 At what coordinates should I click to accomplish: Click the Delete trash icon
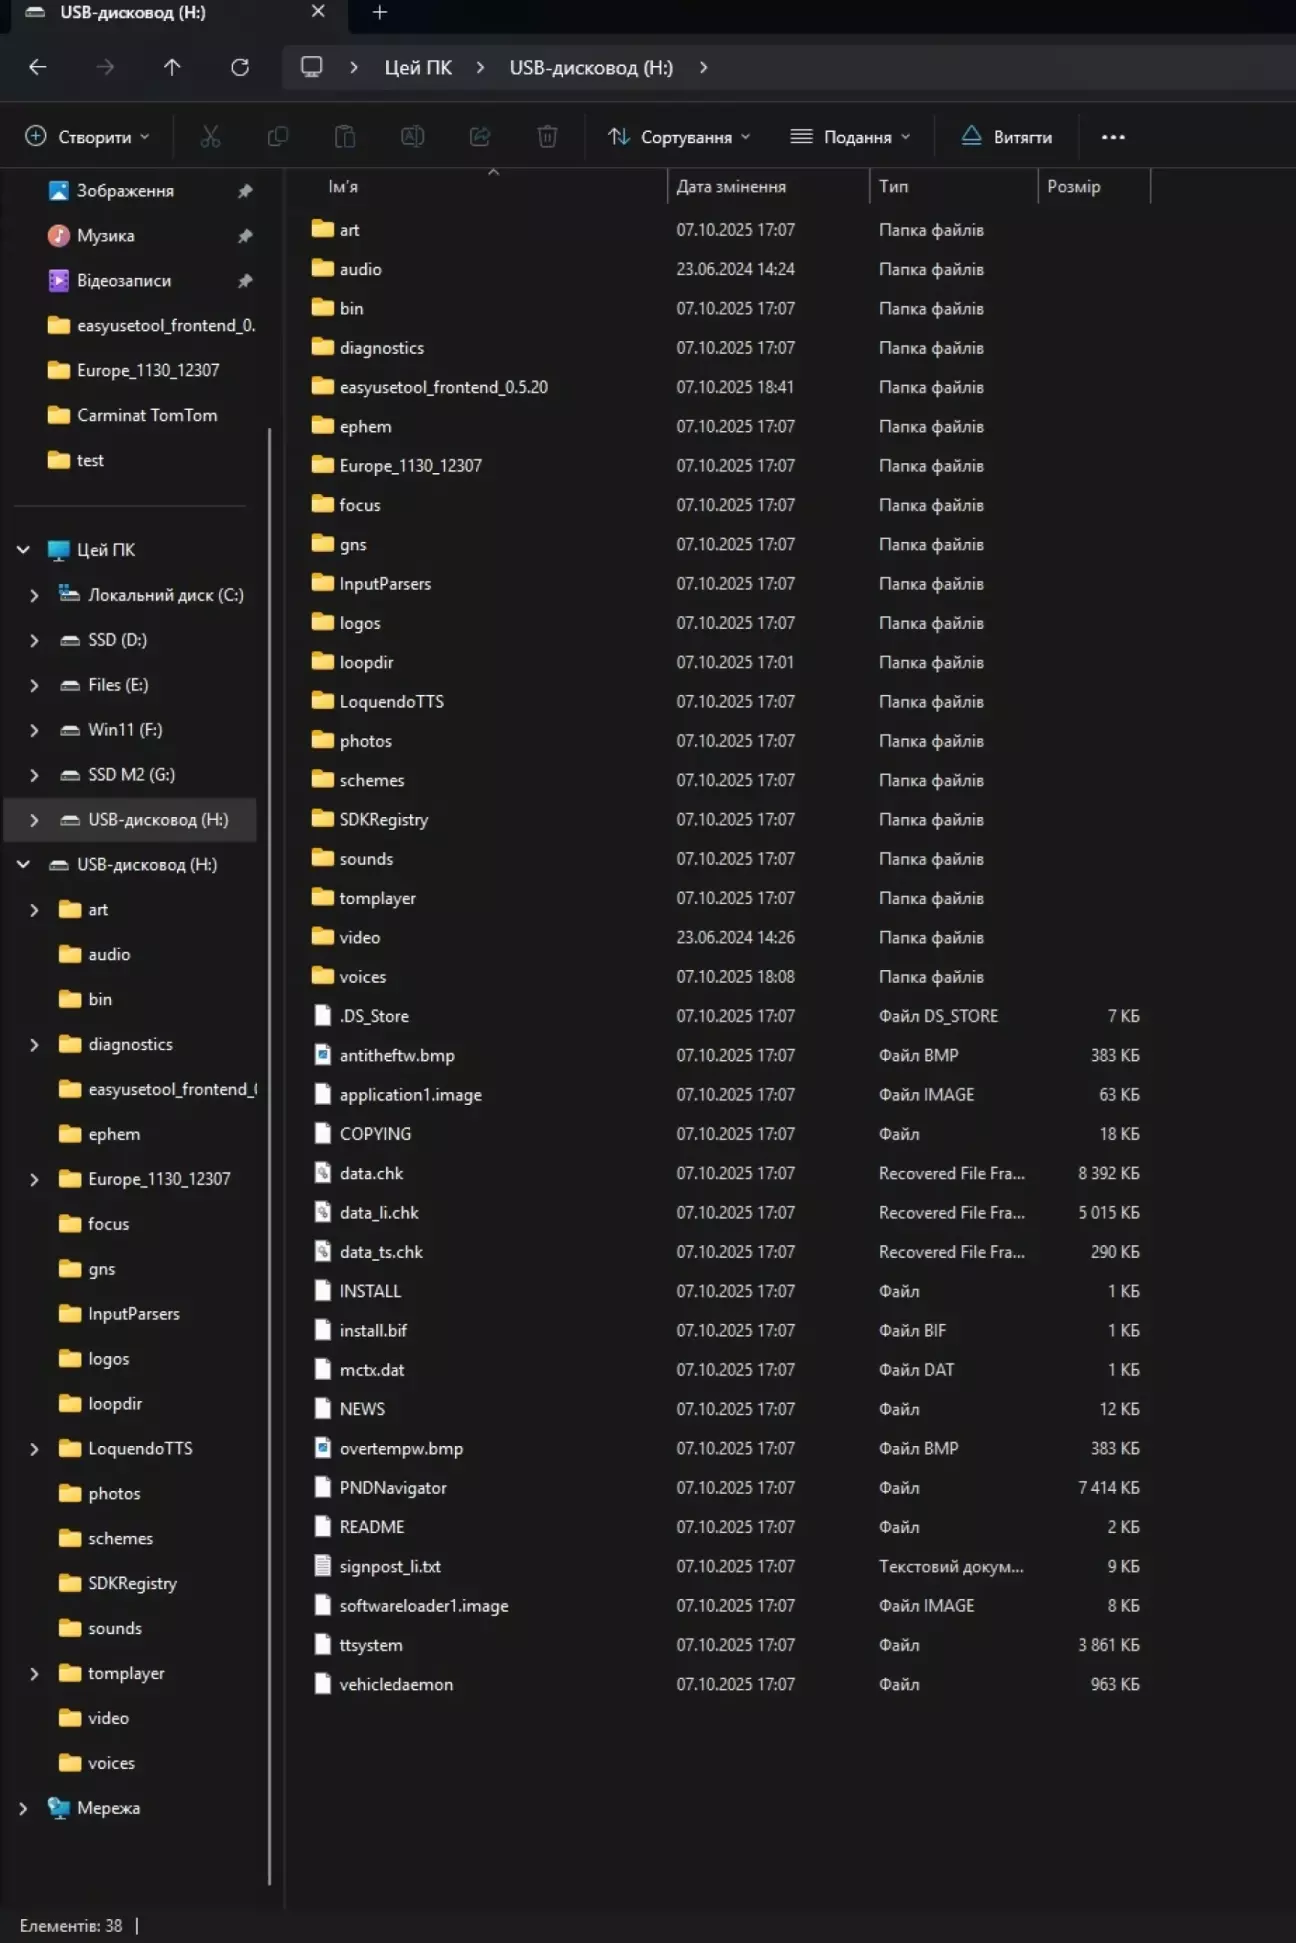(x=547, y=137)
